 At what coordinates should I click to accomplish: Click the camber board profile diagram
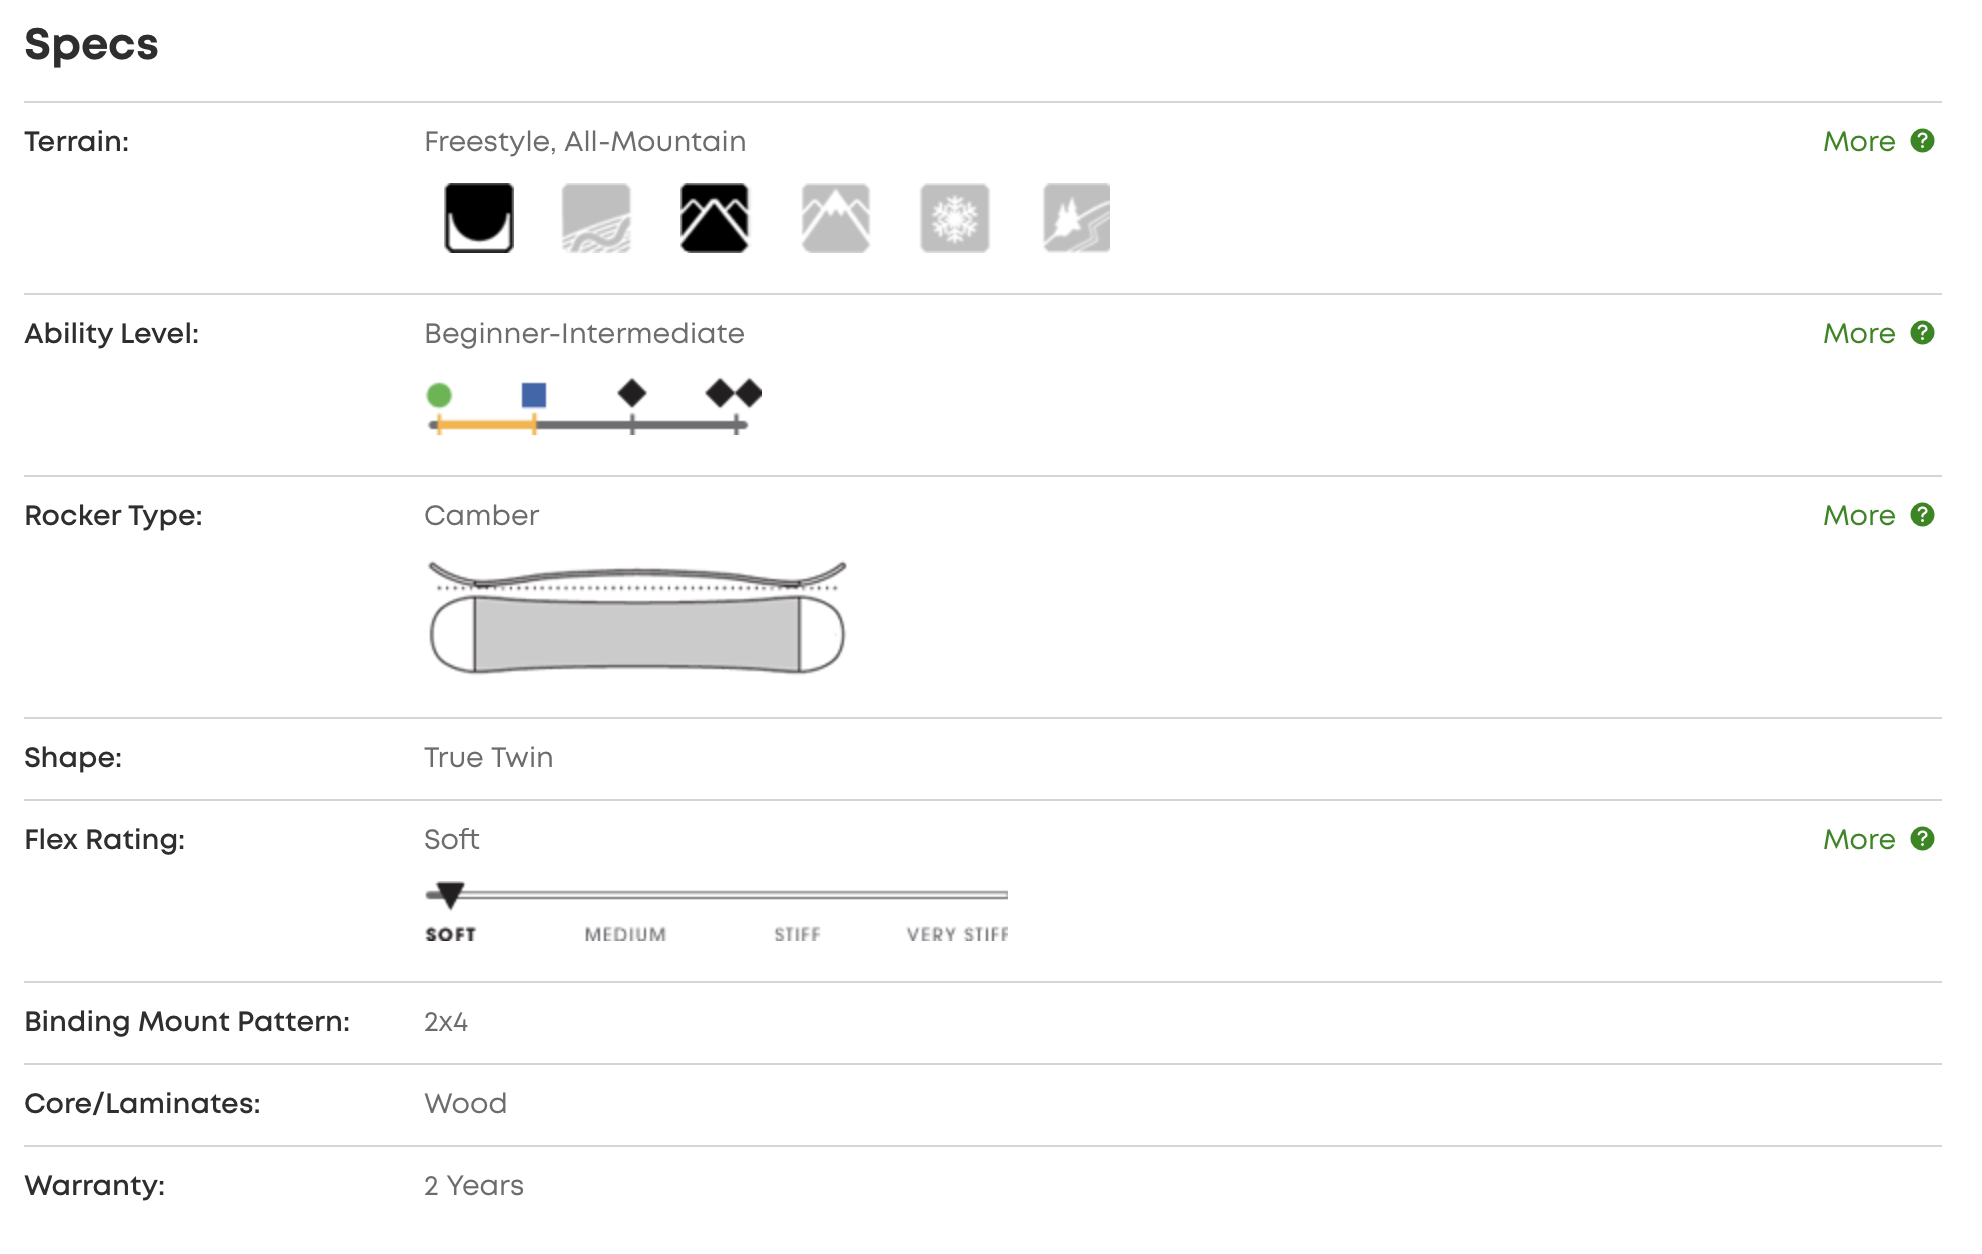pos(637,618)
